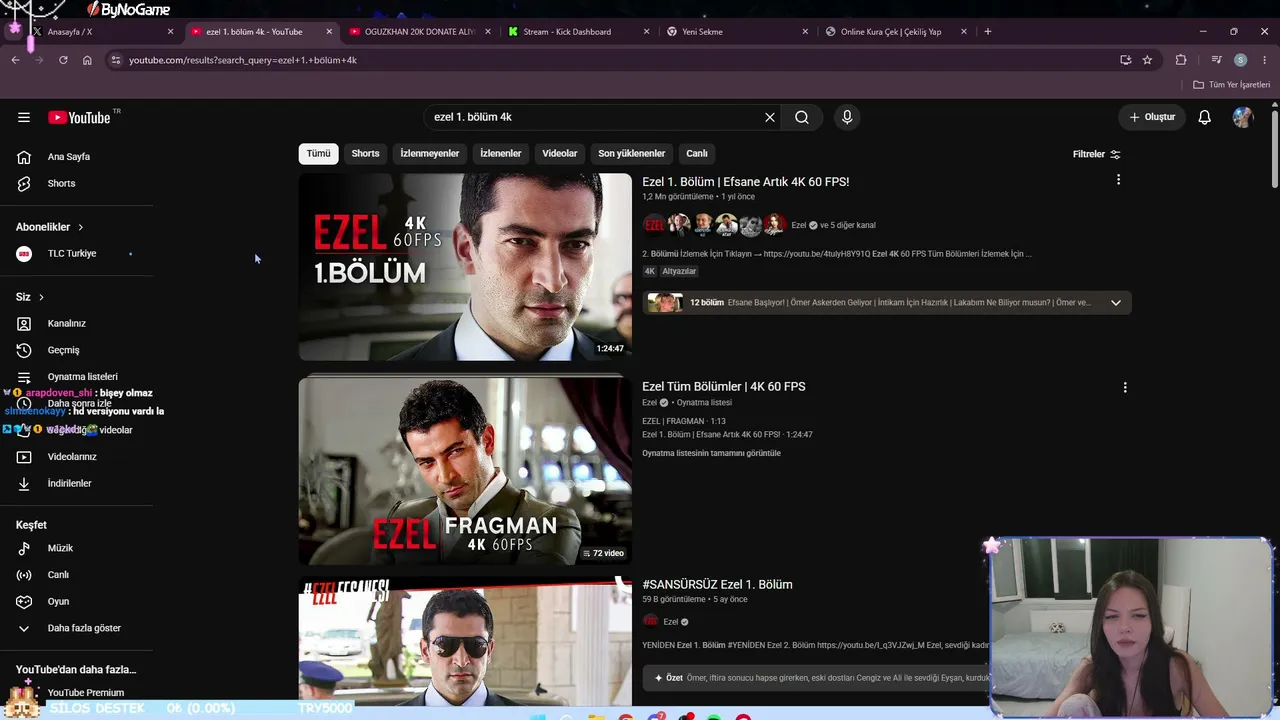Open title Ezel 1. Bölüm | Efsane Artık 4K
The height and width of the screenshot is (720, 1280).
[x=746, y=182]
